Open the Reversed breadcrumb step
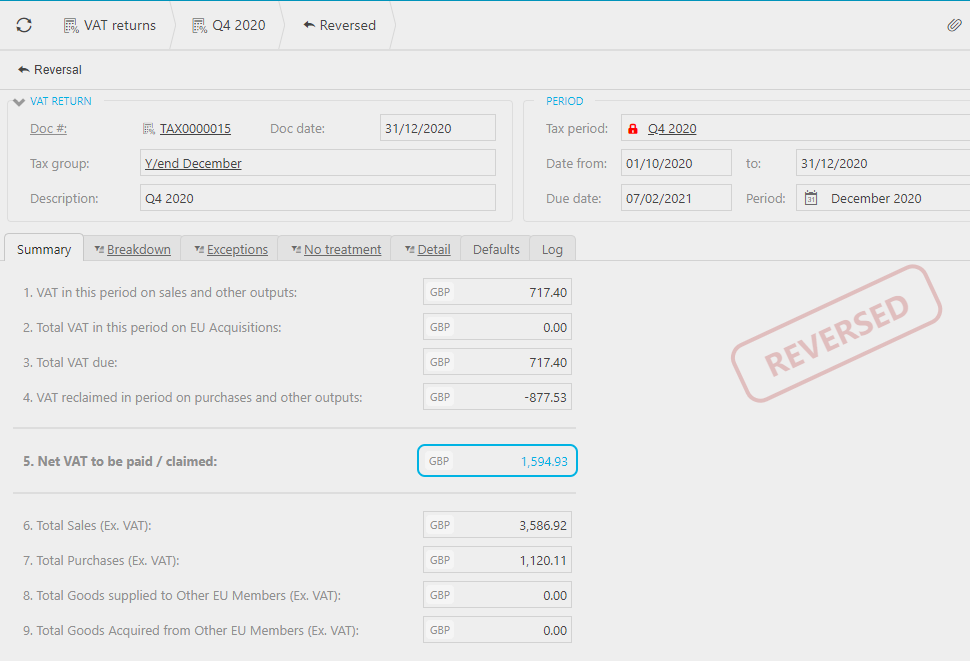Image resolution: width=970 pixels, height=661 pixels. pos(339,25)
